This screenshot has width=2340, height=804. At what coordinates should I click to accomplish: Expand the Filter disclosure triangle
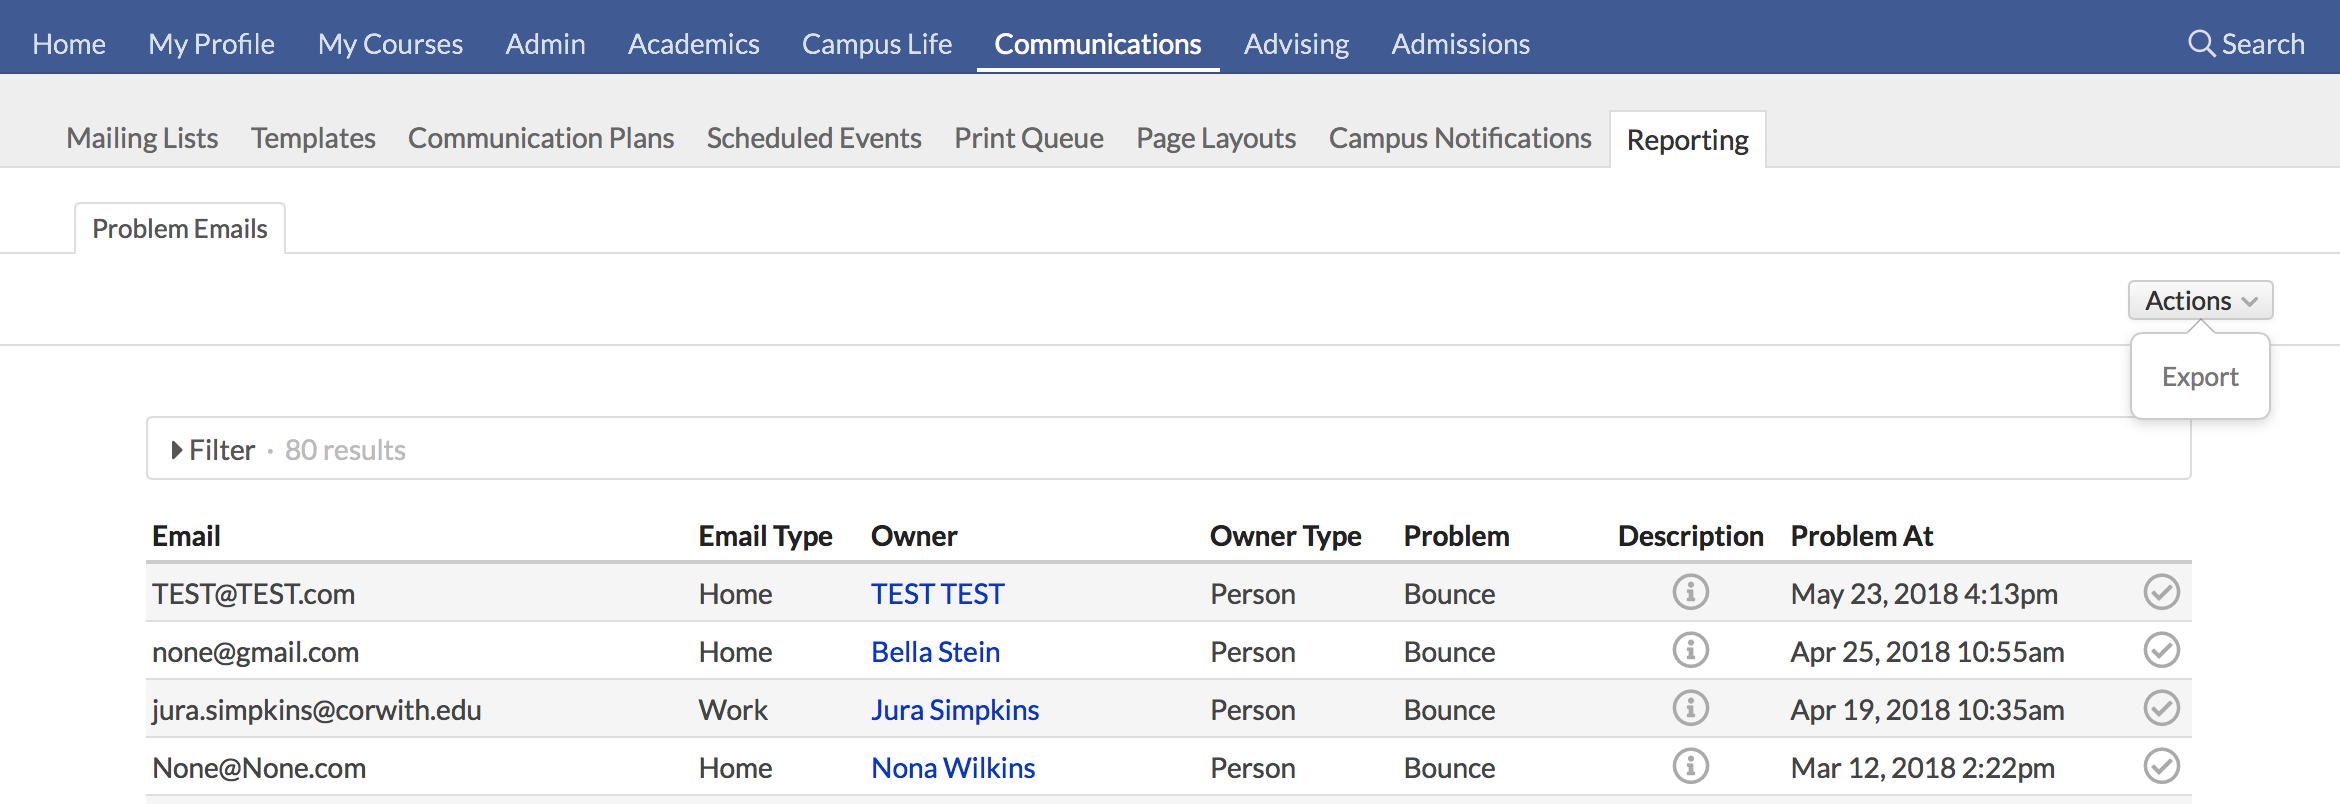177,450
